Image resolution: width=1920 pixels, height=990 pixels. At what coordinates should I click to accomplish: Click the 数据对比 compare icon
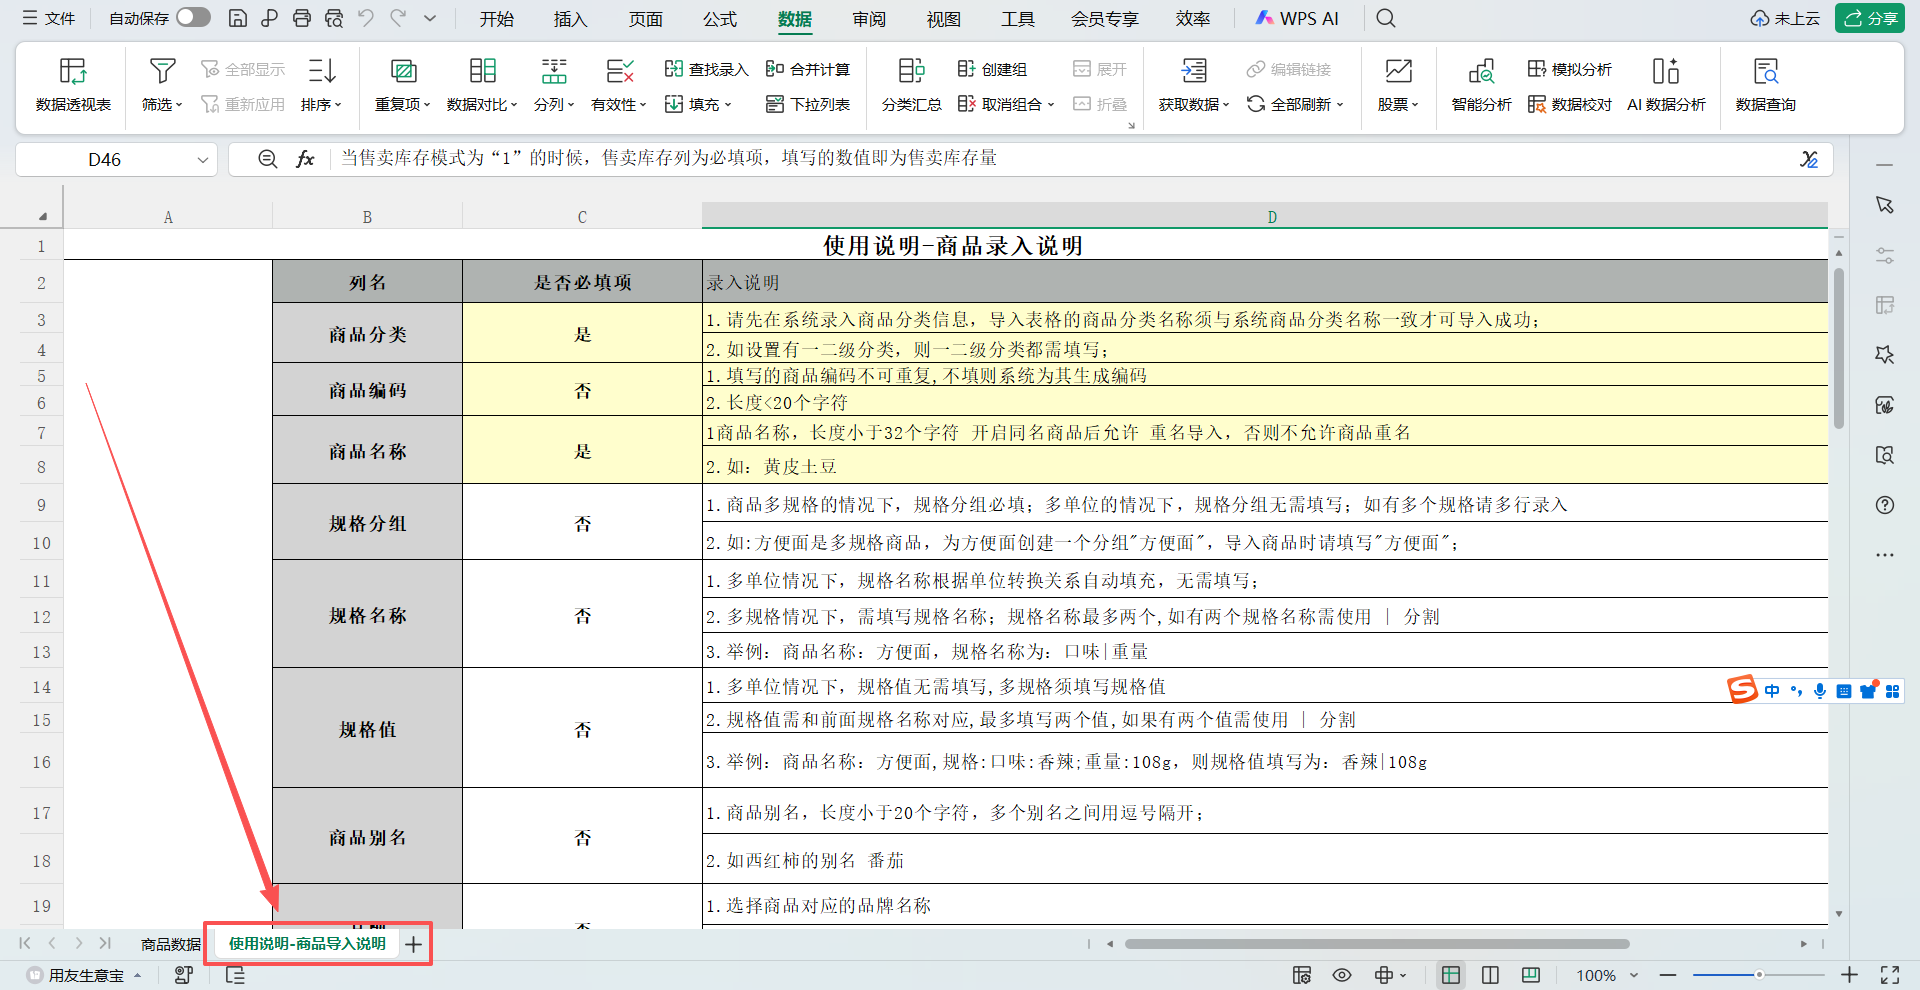482,71
